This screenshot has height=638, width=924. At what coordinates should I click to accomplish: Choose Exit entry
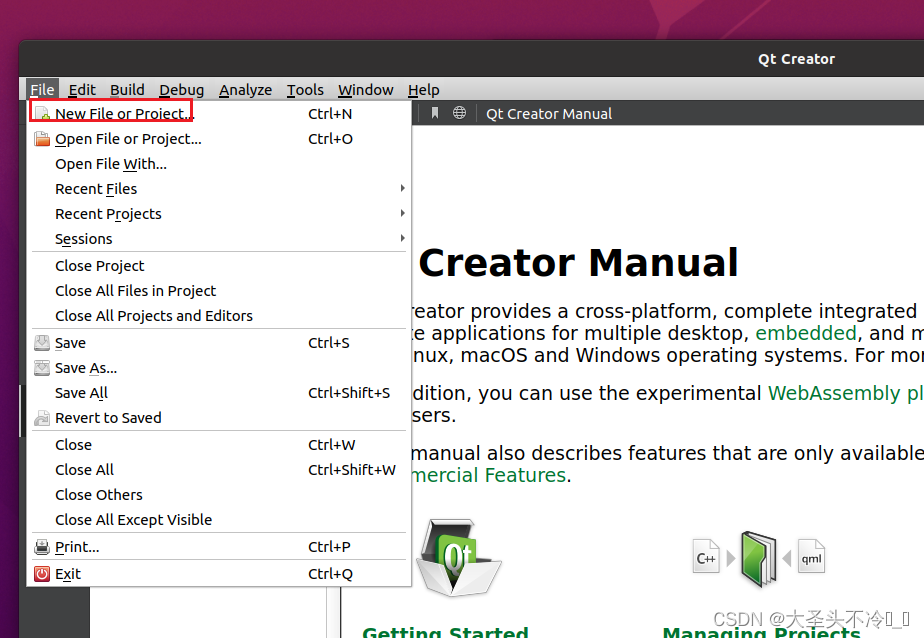tap(219, 574)
